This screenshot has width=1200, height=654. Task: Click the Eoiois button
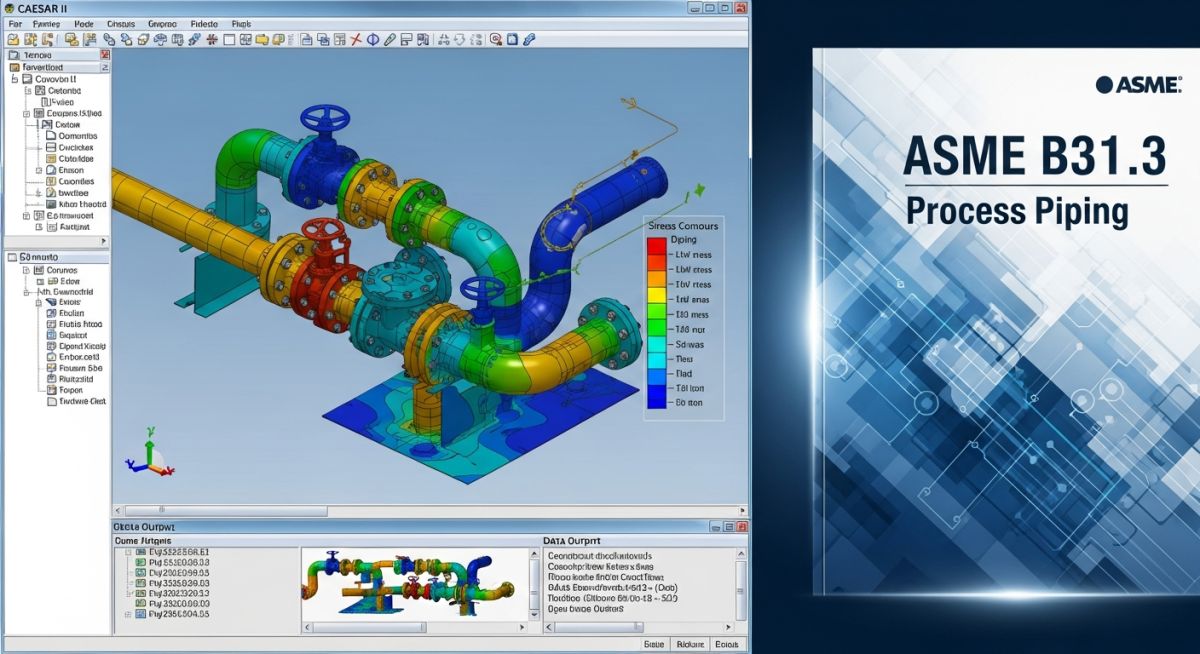(x=727, y=644)
